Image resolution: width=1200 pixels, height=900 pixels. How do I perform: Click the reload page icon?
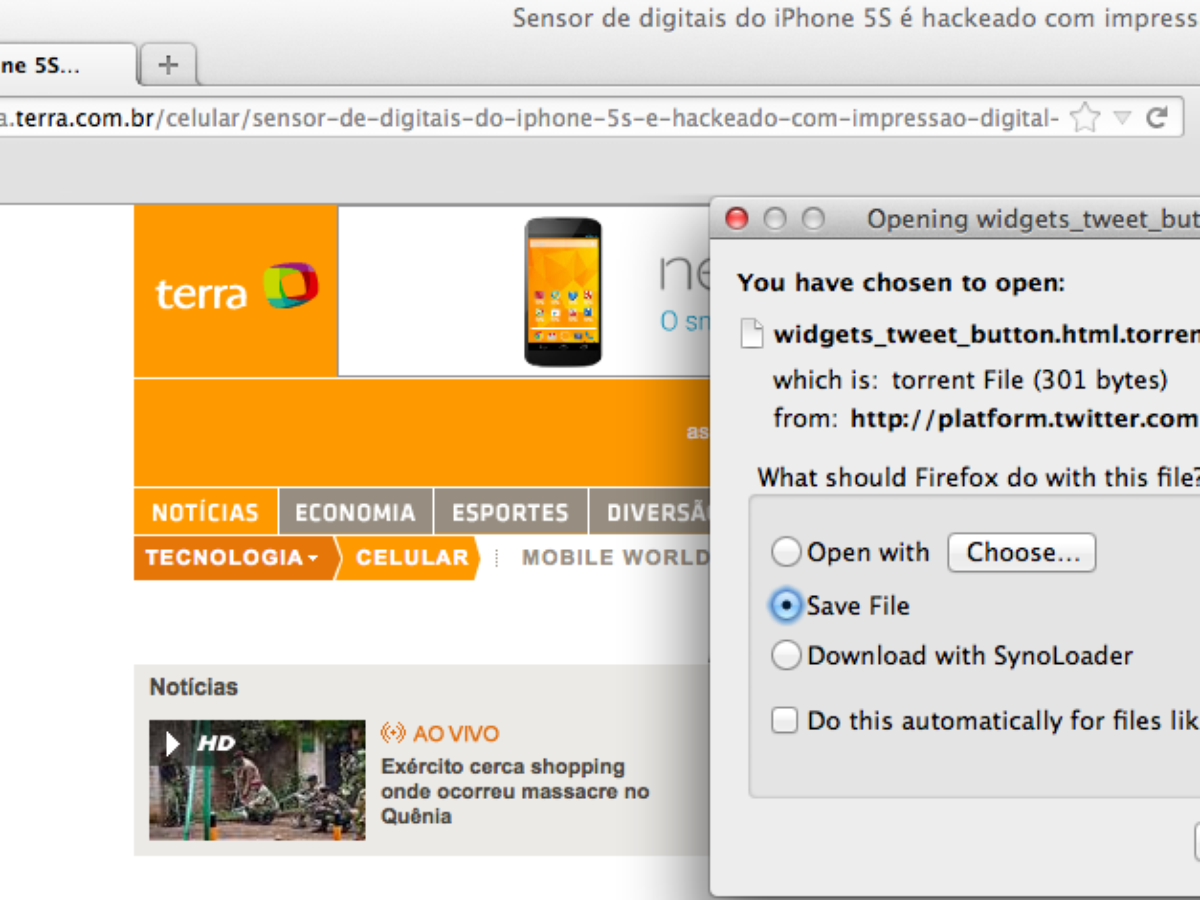(x=1157, y=118)
